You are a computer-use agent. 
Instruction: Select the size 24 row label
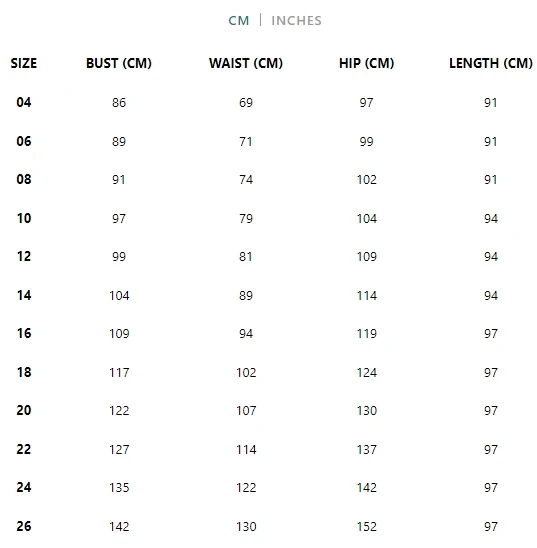click(24, 487)
